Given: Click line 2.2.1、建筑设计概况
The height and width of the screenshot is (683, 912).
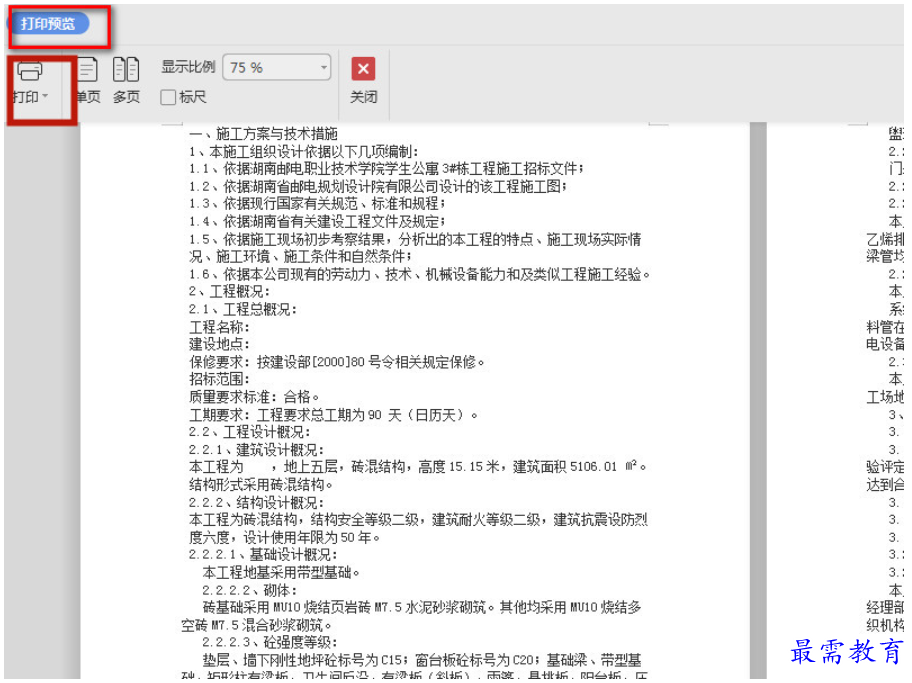Looking at the screenshot, I should [x=256, y=450].
